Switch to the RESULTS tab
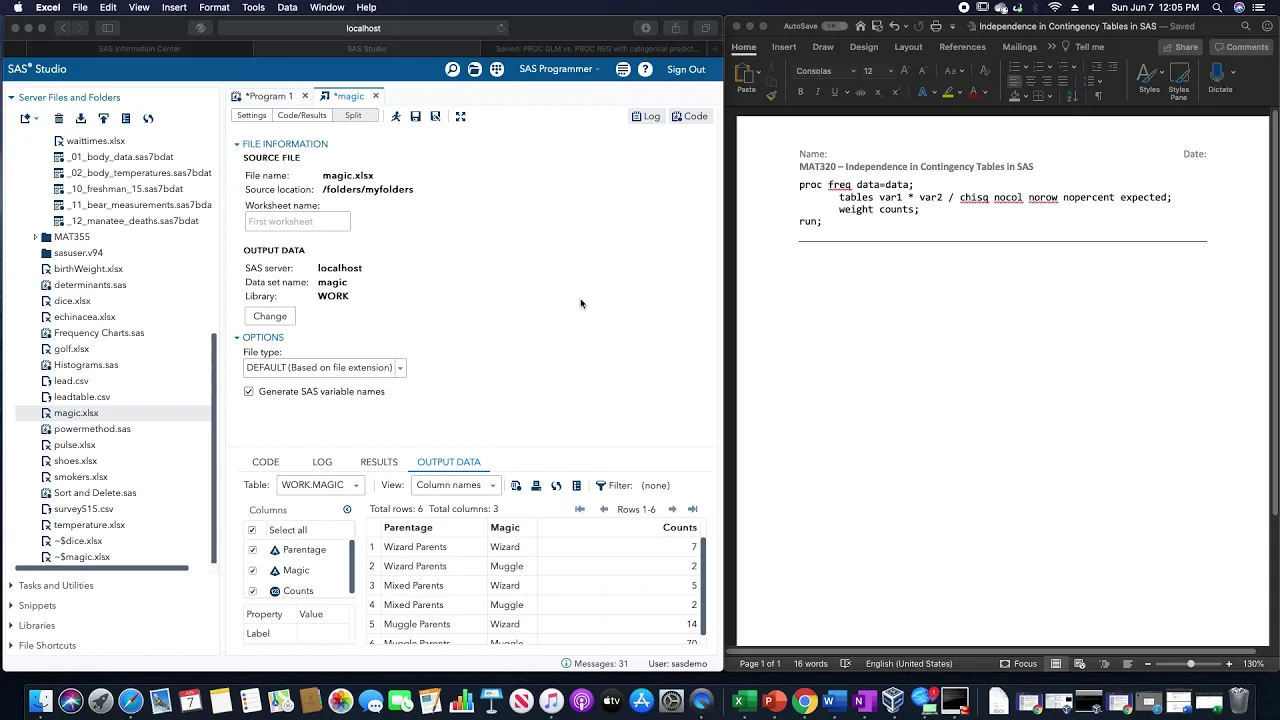1280x720 pixels. [379, 462]
